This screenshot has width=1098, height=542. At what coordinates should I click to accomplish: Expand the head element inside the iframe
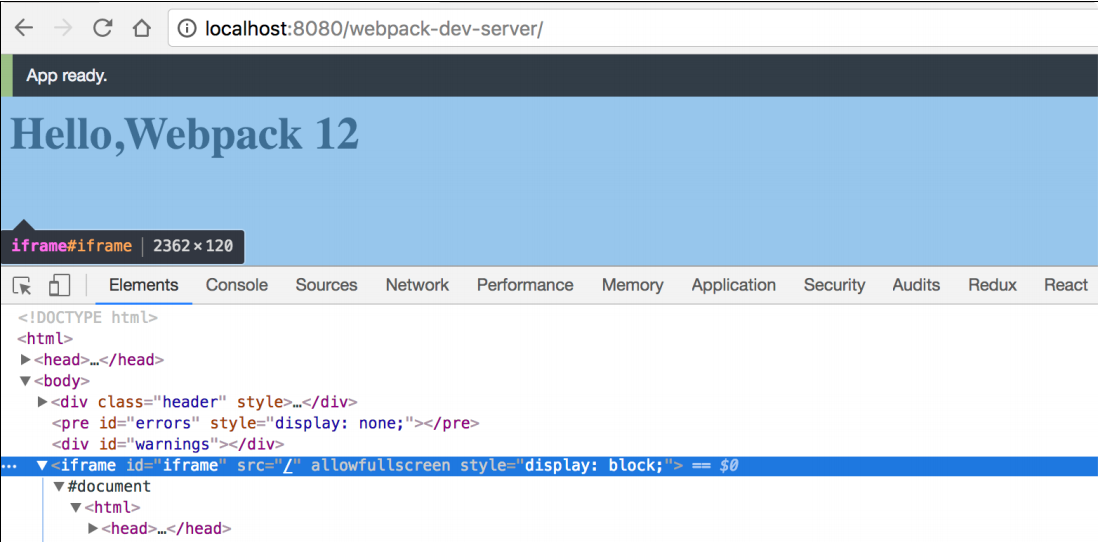pos(92,529)
